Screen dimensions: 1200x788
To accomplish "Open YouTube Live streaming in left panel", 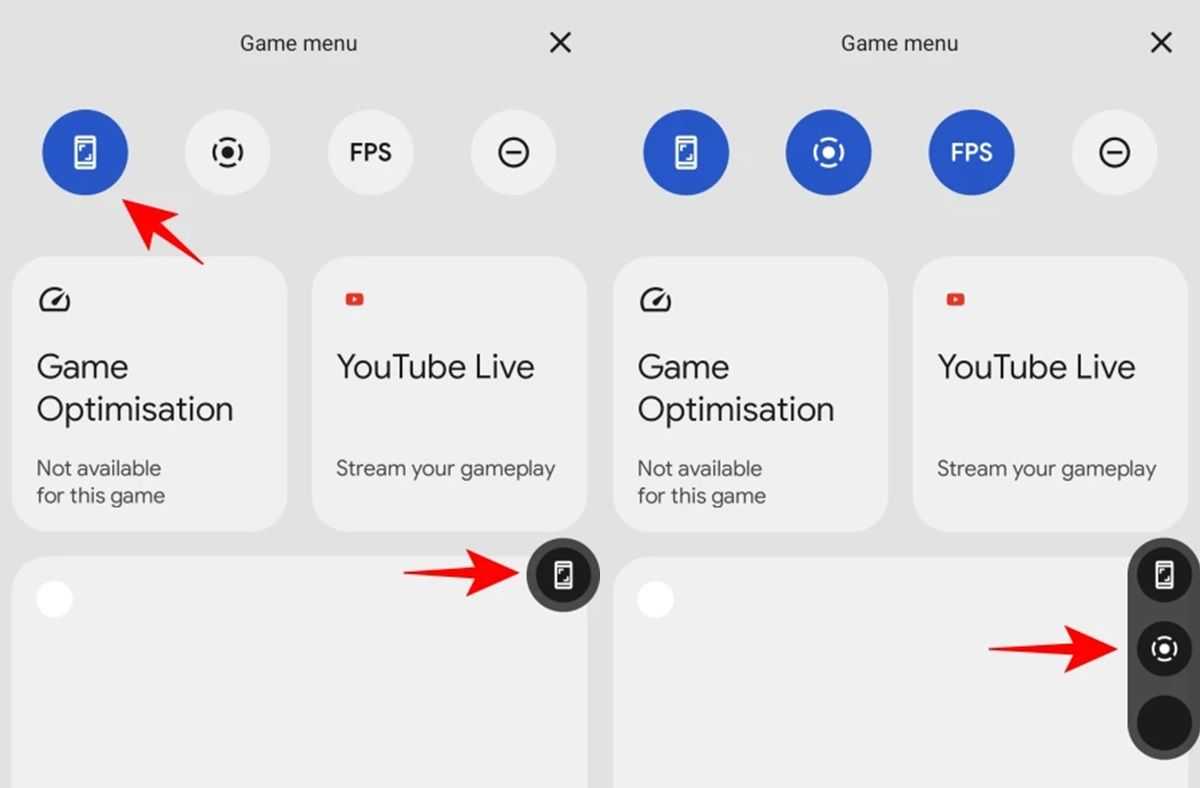I will 449,394.
